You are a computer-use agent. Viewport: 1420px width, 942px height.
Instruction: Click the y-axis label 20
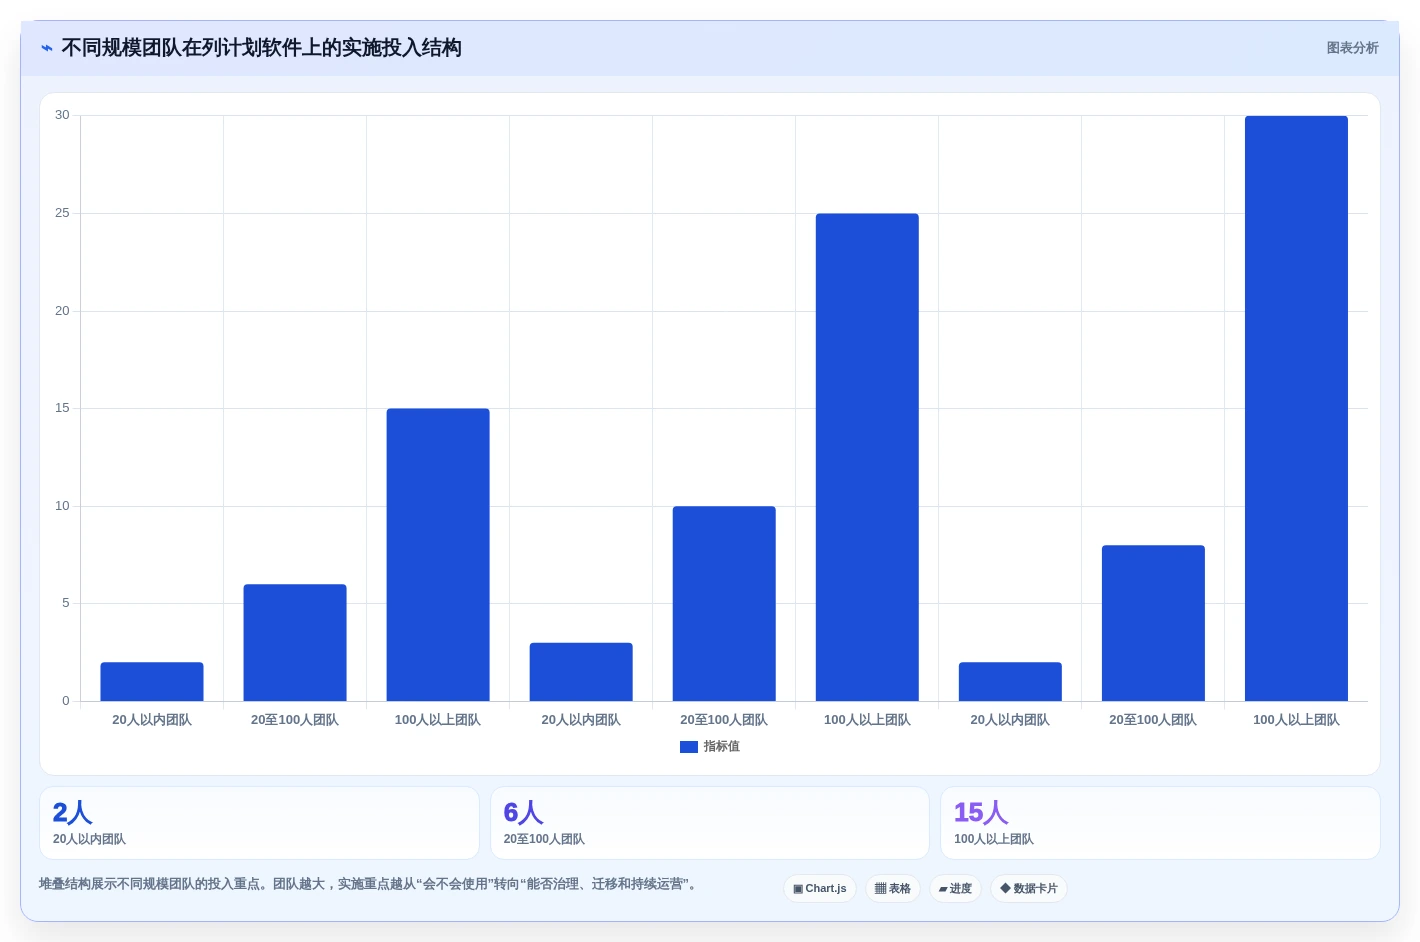pos(62,311)
